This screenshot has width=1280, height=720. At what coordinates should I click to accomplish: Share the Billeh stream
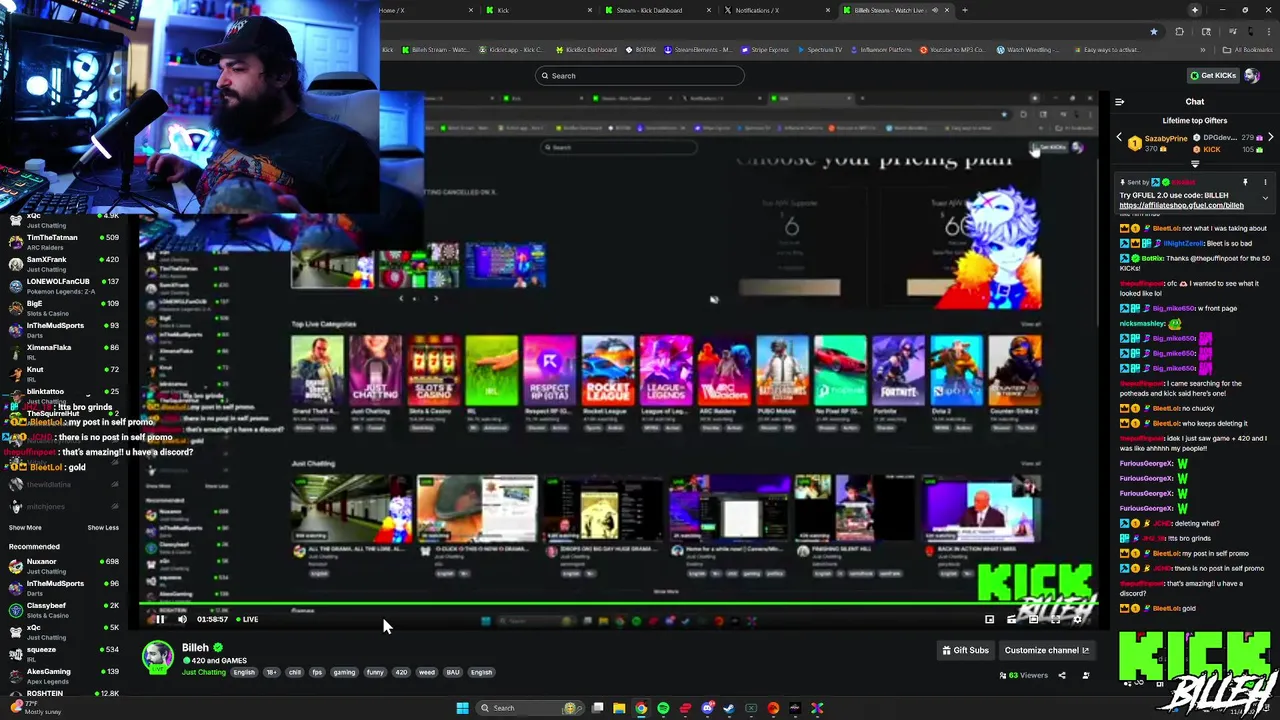click(x=1062, y=675)
